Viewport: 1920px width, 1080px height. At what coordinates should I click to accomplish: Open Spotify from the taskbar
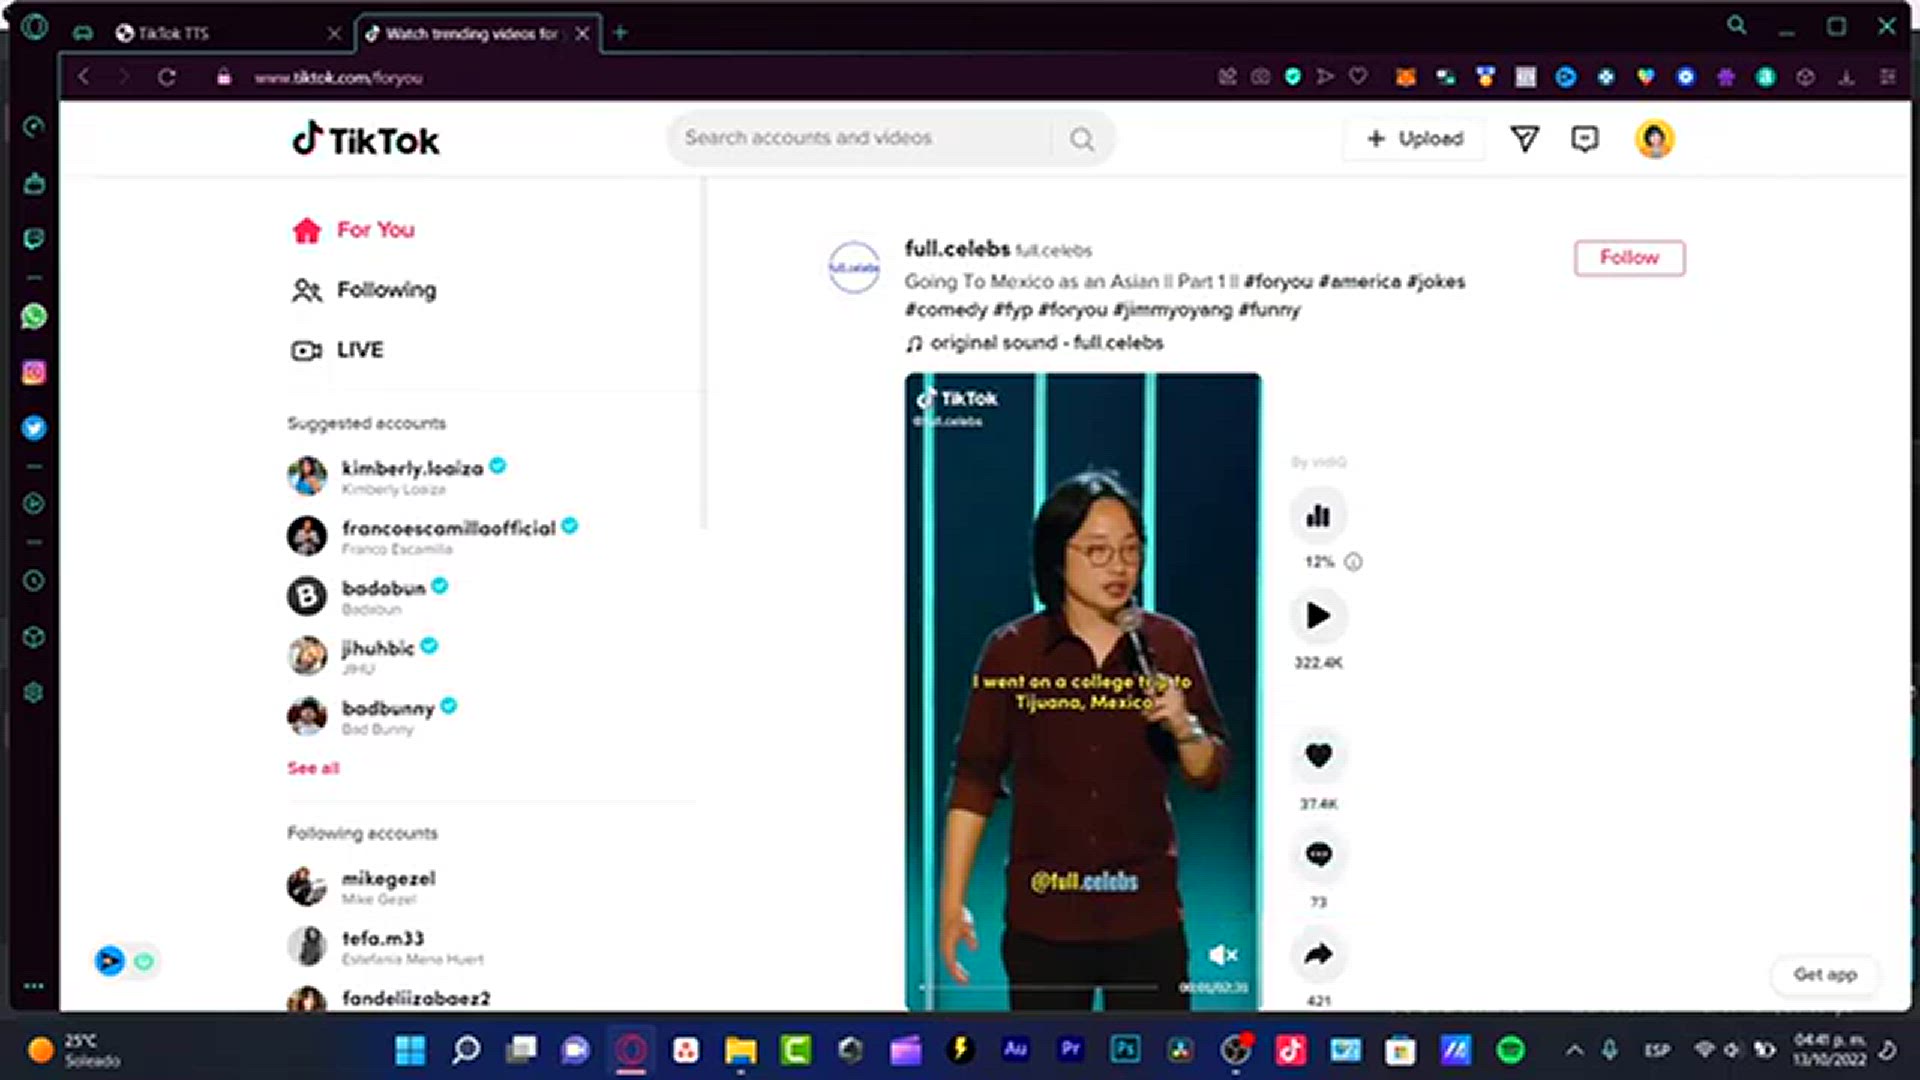1510,1049
